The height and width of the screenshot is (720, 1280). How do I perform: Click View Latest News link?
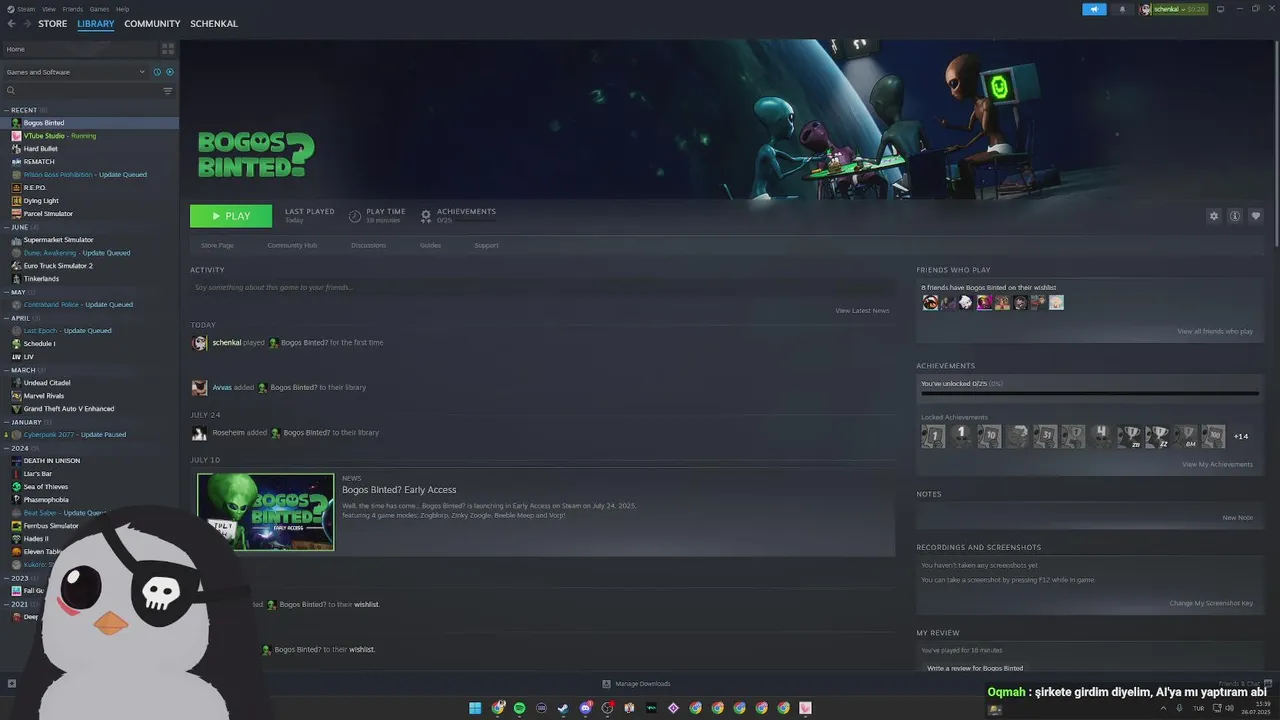[862, 311]
